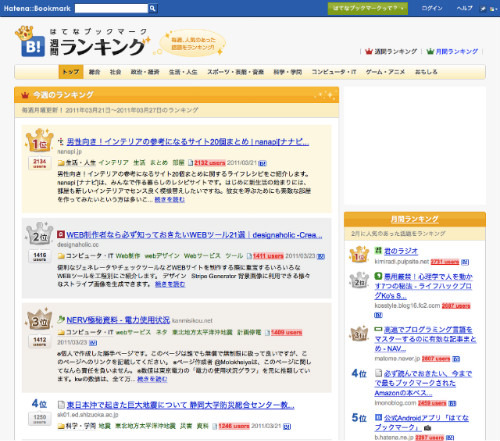This screenshot has width=500, height=441.
Task: Click the red 2132 users bookmark link
Action: [210, 163]
